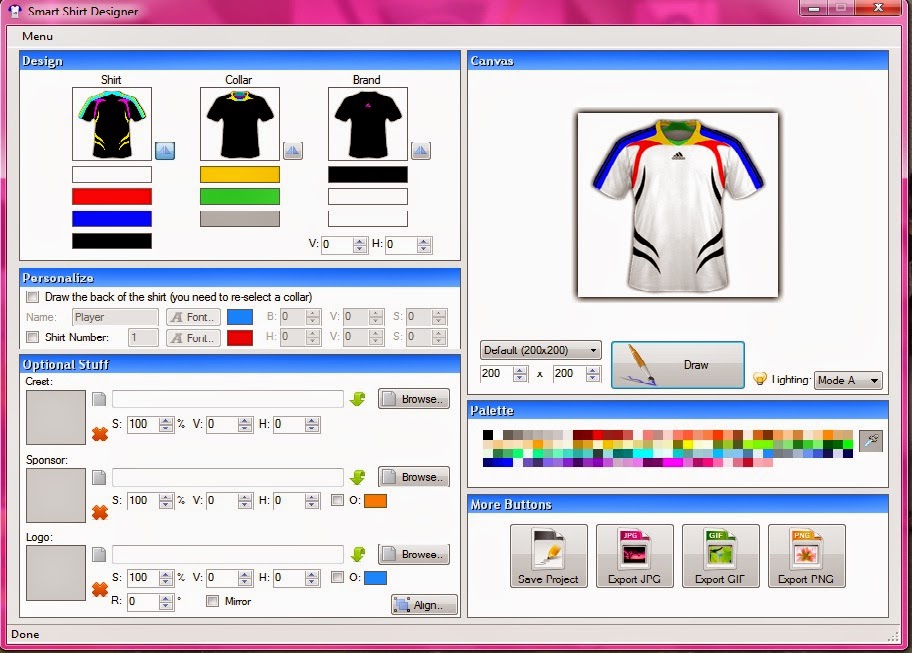Select the Shirt design thumbnail
This screenshot has width=912, height=653.
tap(112, 124)
